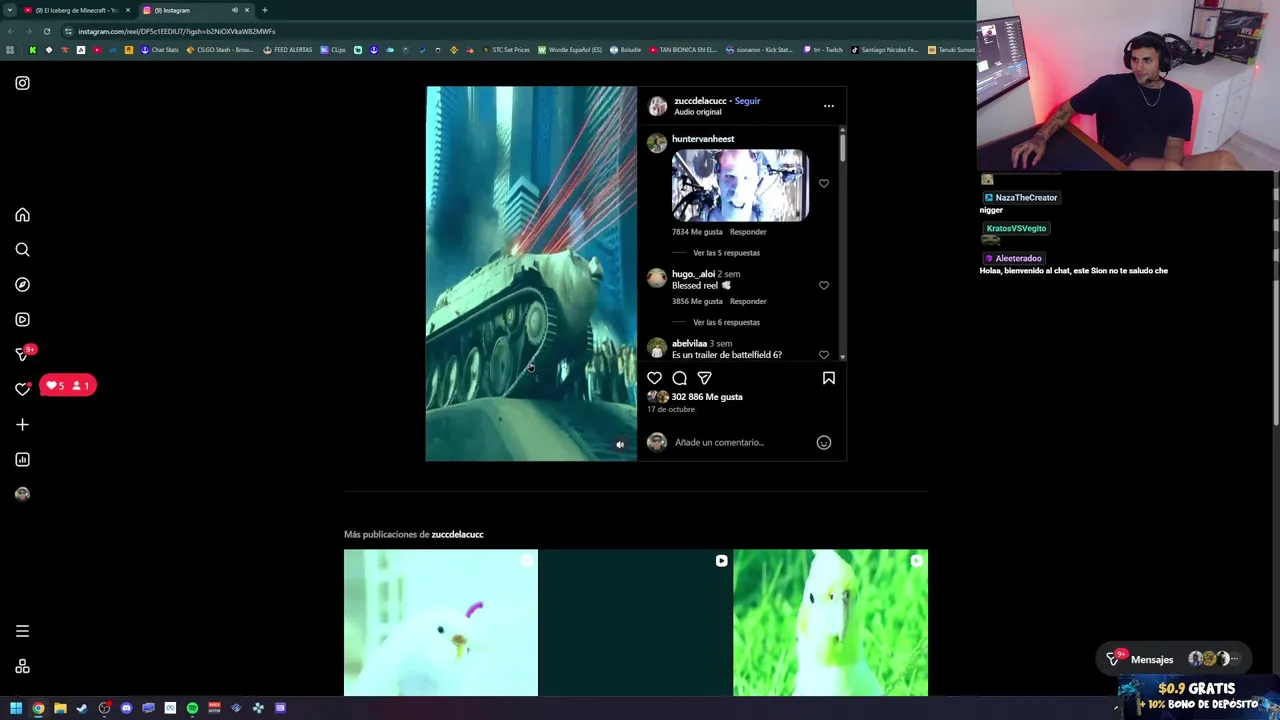Open the Instagram logo home link
Screen dimensions: 1280x720
point(22,83)
